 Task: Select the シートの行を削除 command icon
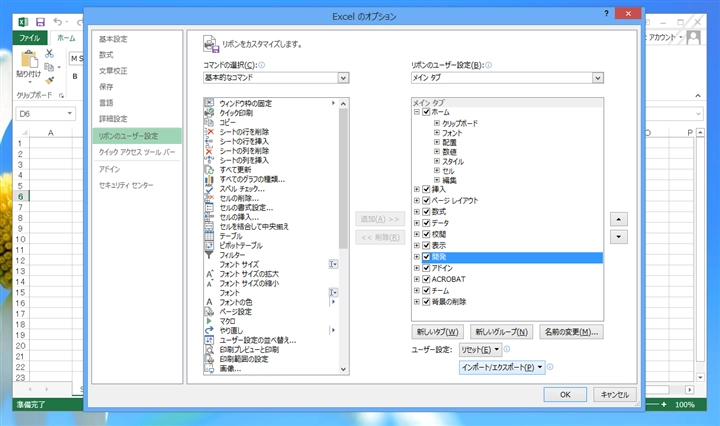209,132
